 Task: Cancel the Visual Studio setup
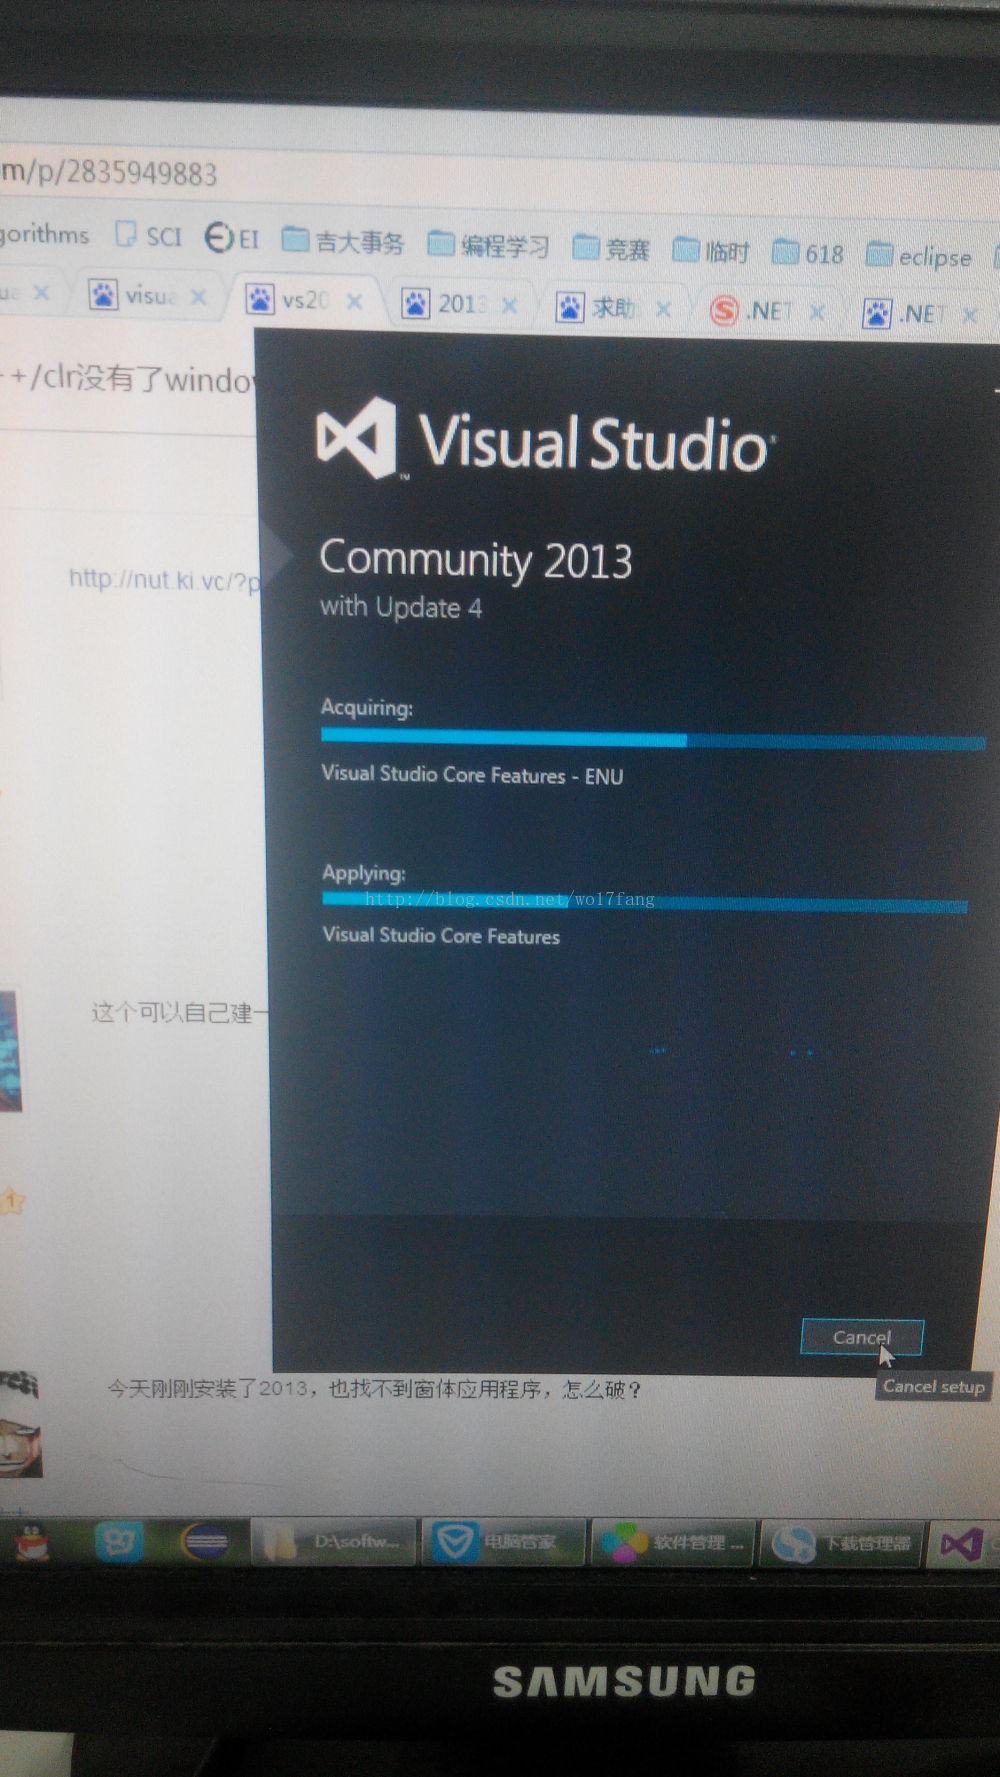861,1337
